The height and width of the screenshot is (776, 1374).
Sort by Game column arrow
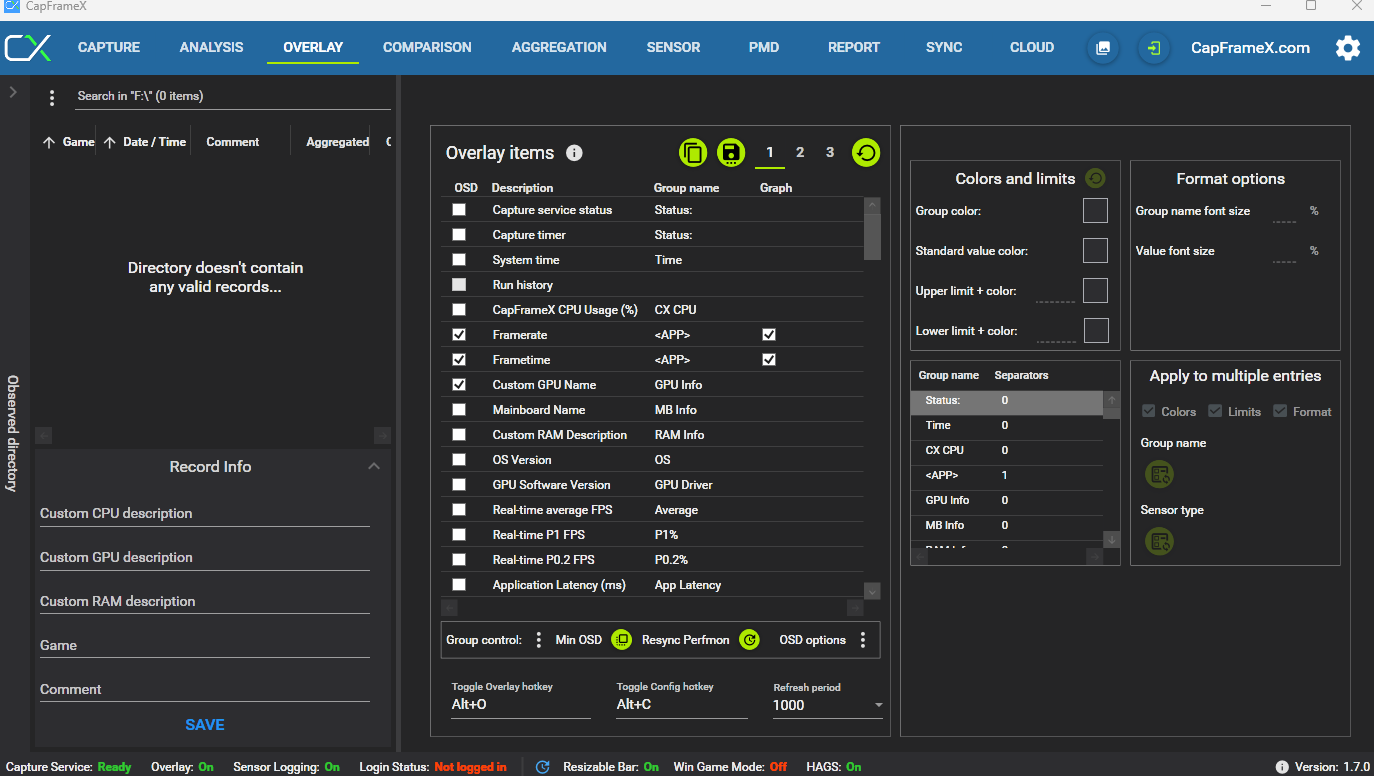pyautogui.click(x=49, y=143)
